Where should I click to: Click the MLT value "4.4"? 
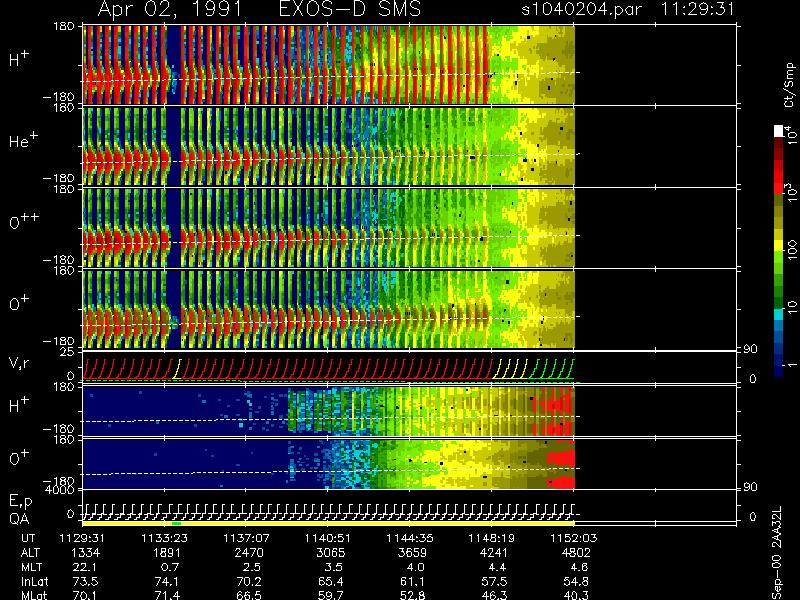[x=497, y=567]
